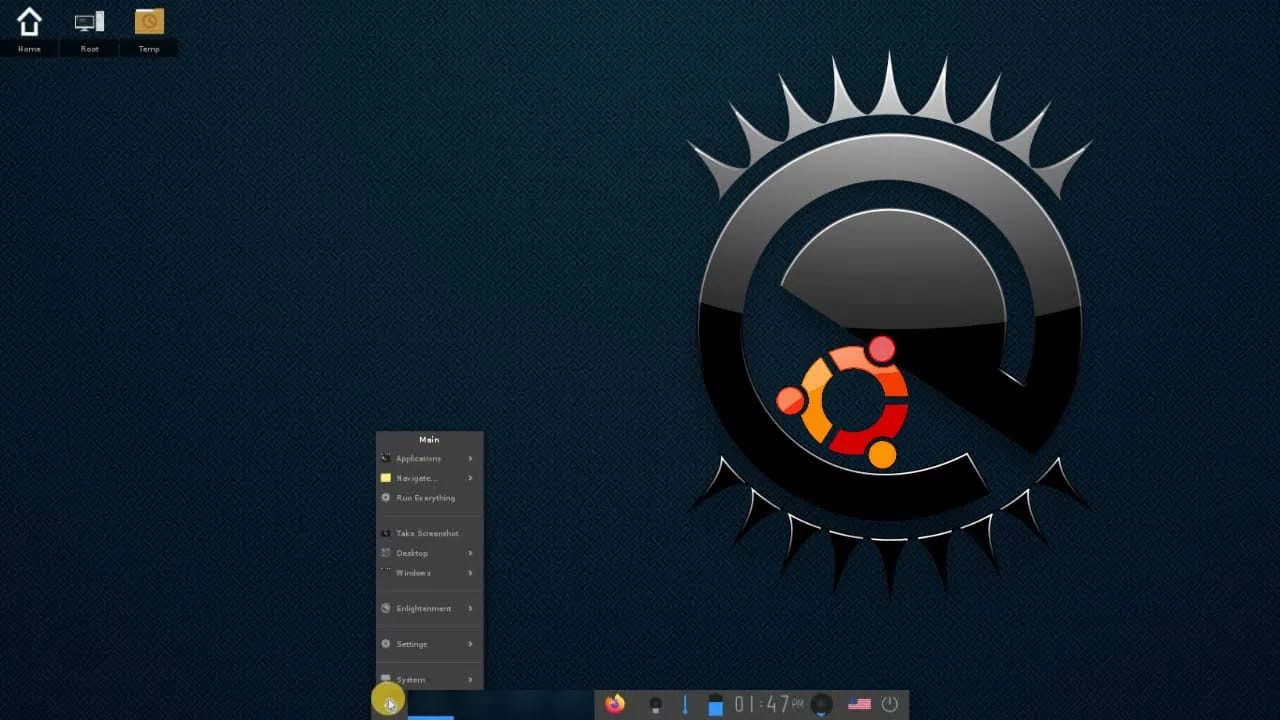Open the Root icon on the desktop
Image resolution: width=1280 pixels, height=720 pixels.
coord(88,22)
